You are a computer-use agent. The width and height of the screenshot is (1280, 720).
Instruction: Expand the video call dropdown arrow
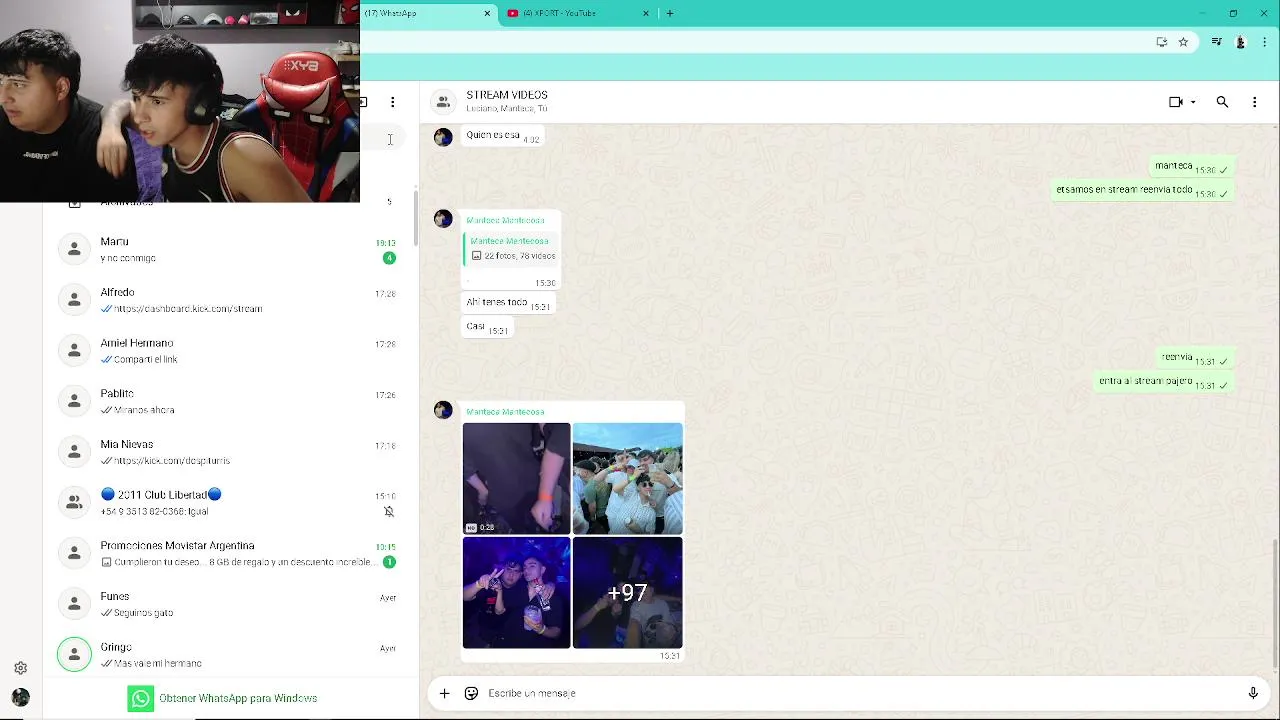[1193, 102]
